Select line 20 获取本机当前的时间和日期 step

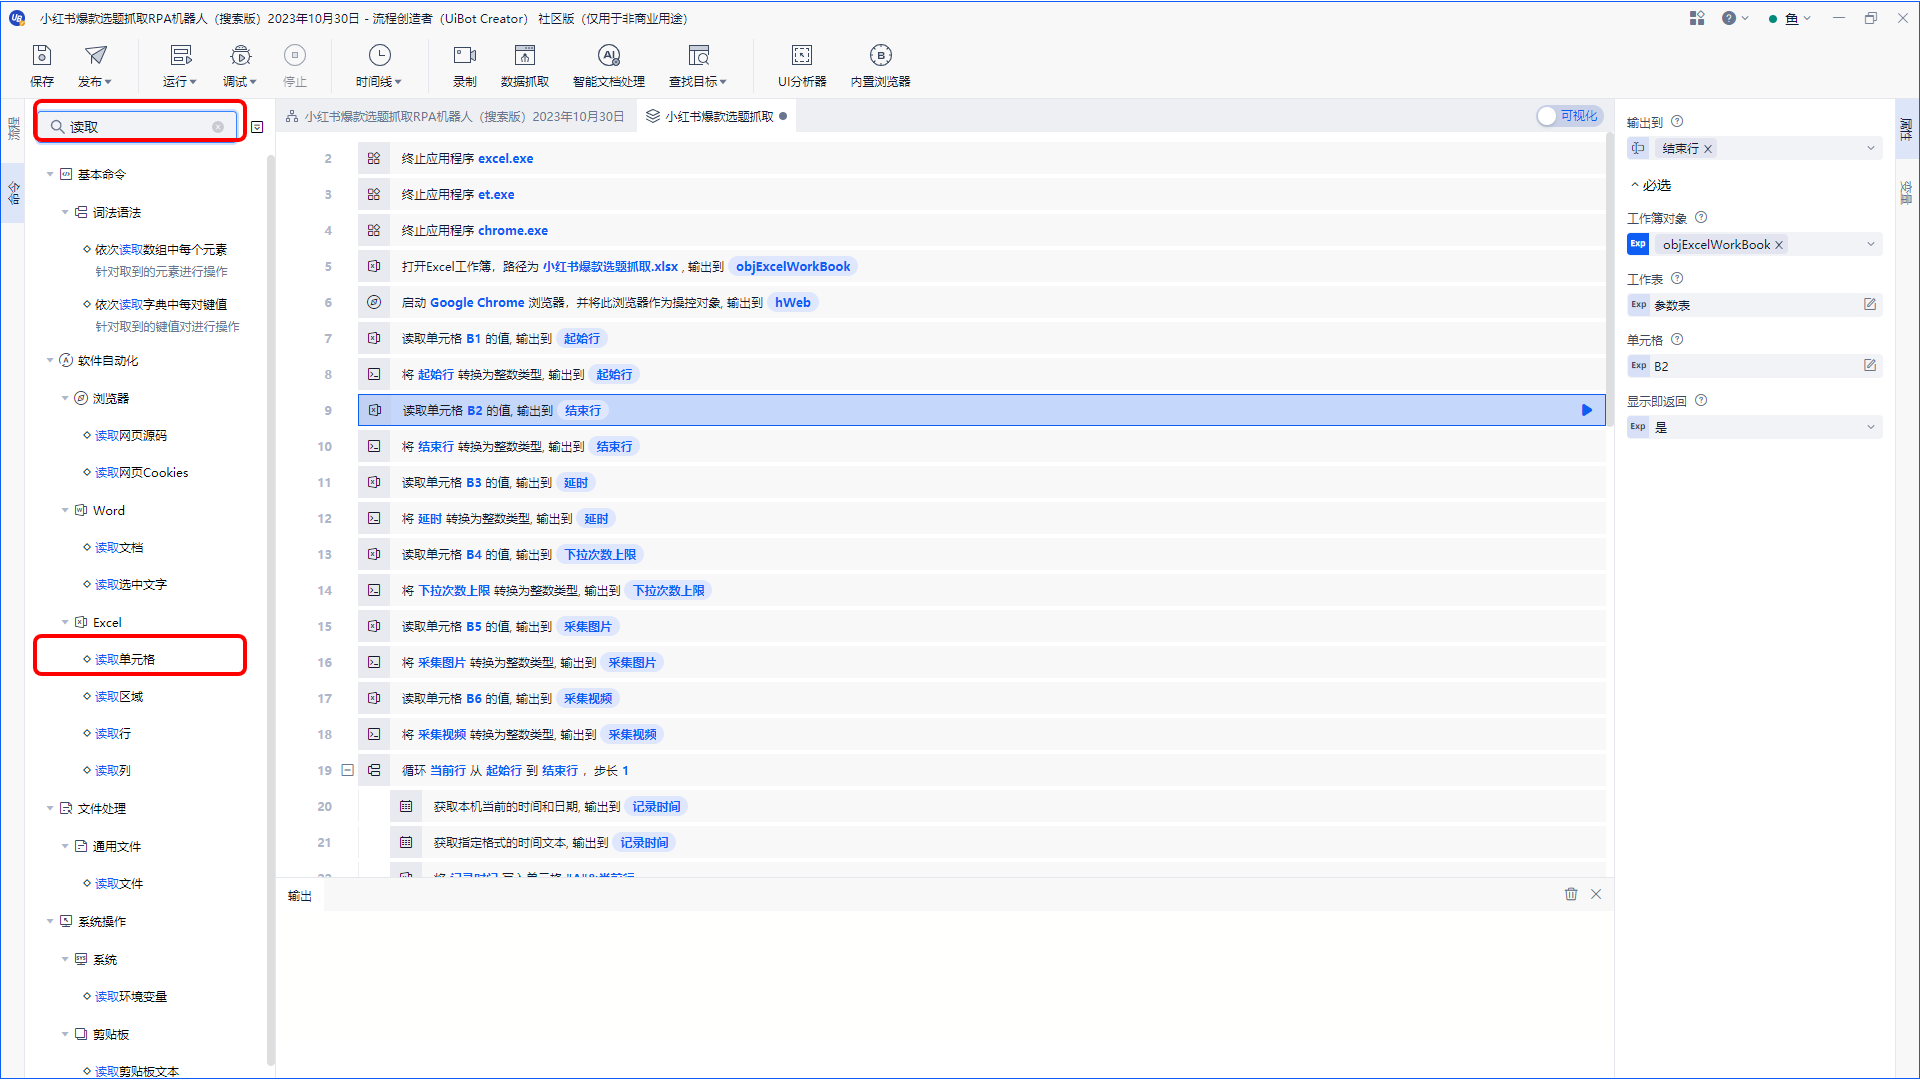click(x=997, y=806)
